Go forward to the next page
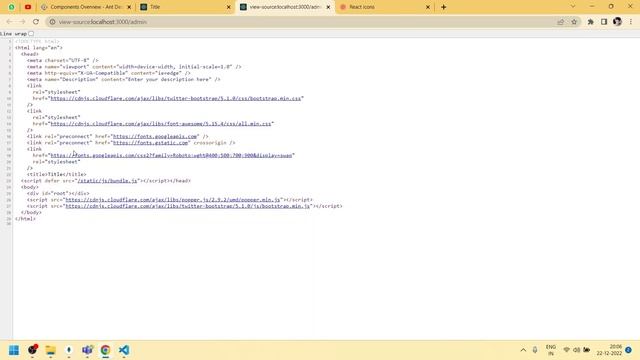The image size is (640, 360). click(22, 22)
